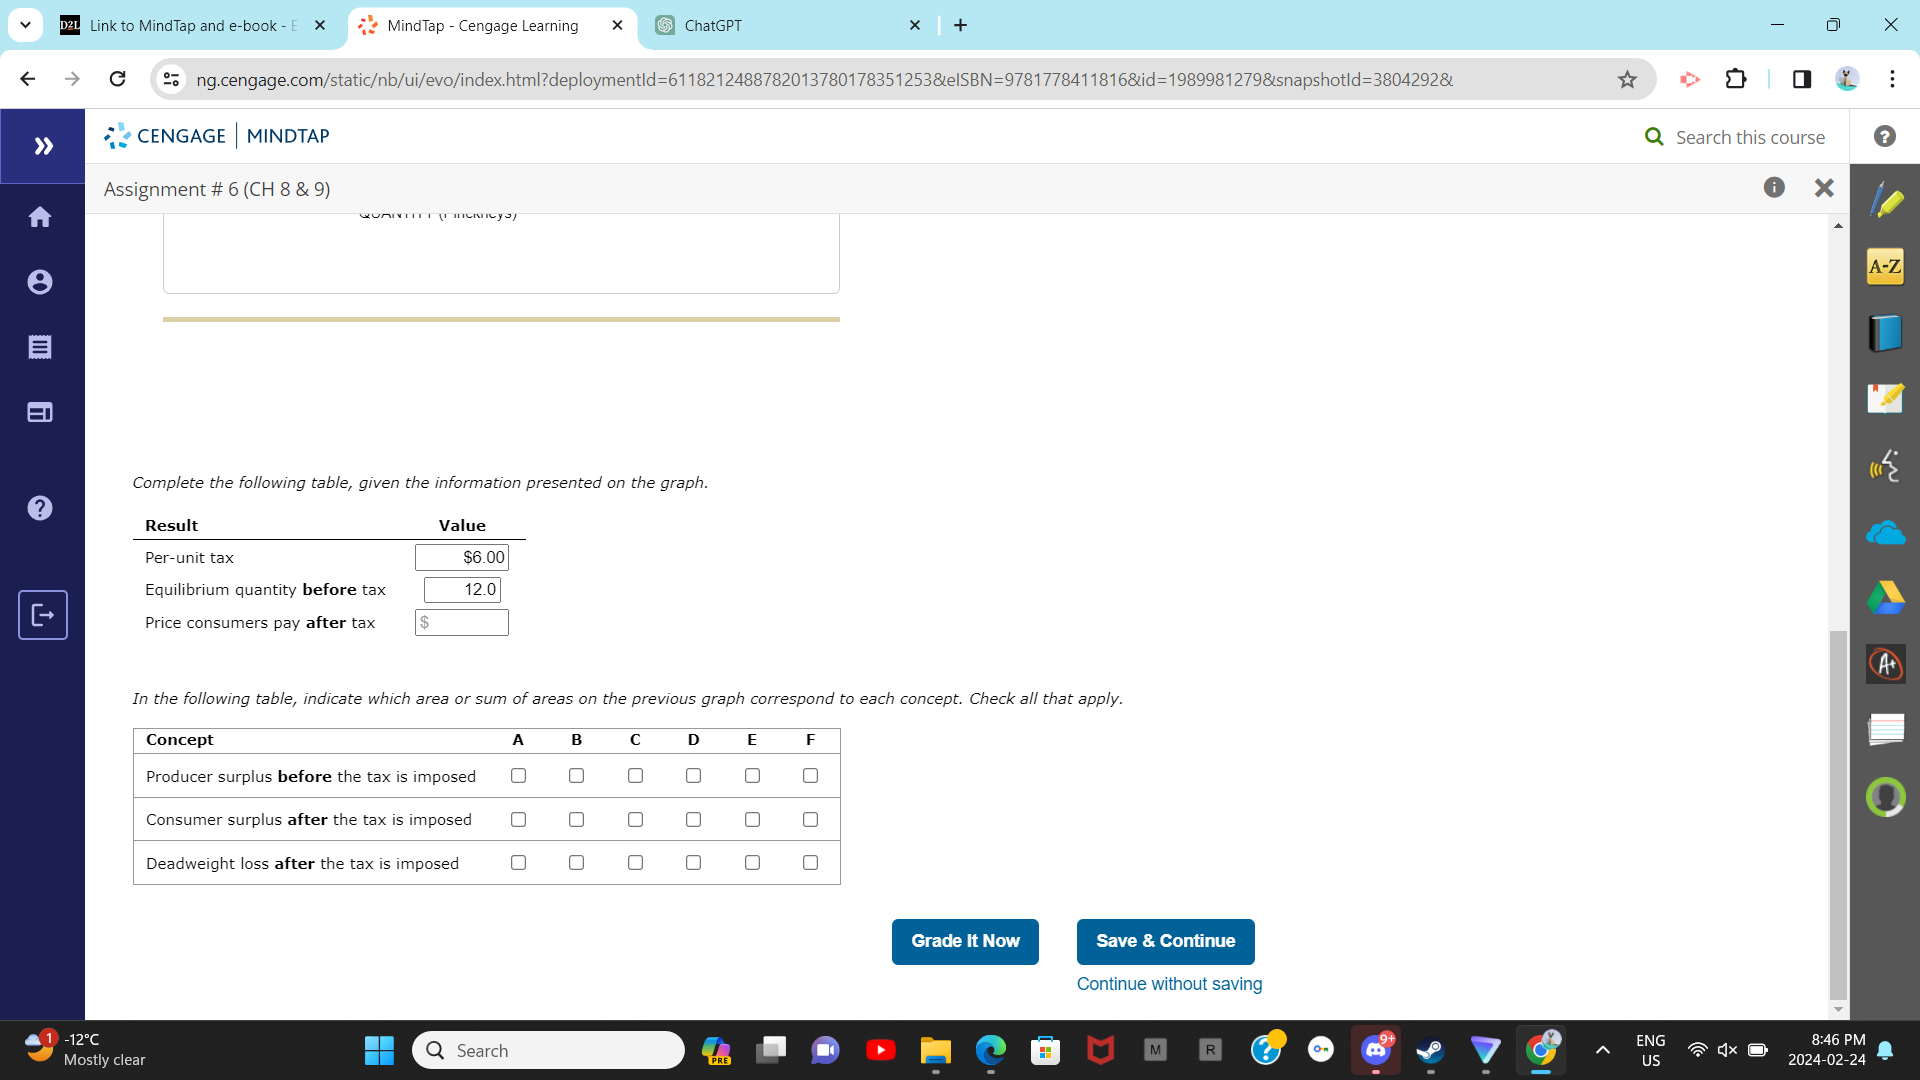Open the Search this course magnifier
The image size is (1920, 1080).
pyautogui.click(x=1654, y=137)
